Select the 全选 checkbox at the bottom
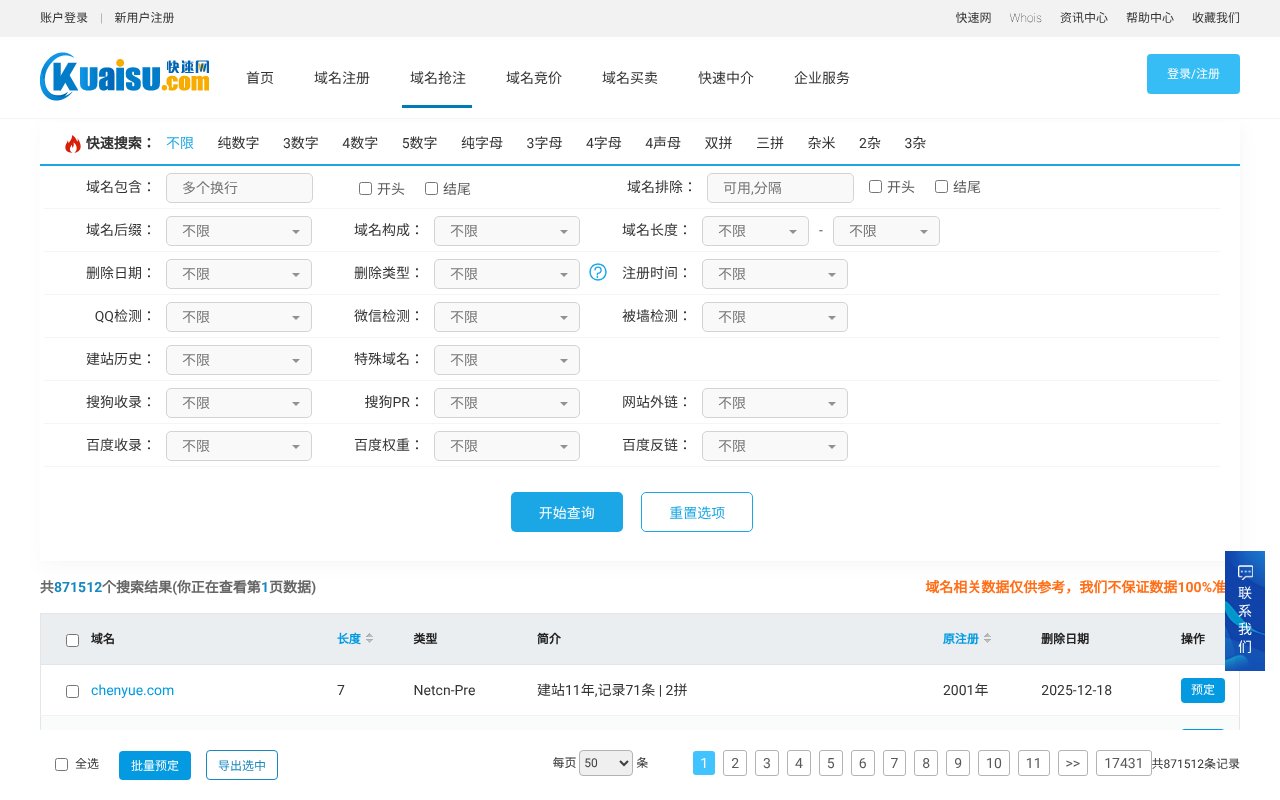The height and width of the screenshot is (800, 1280). 61,764
